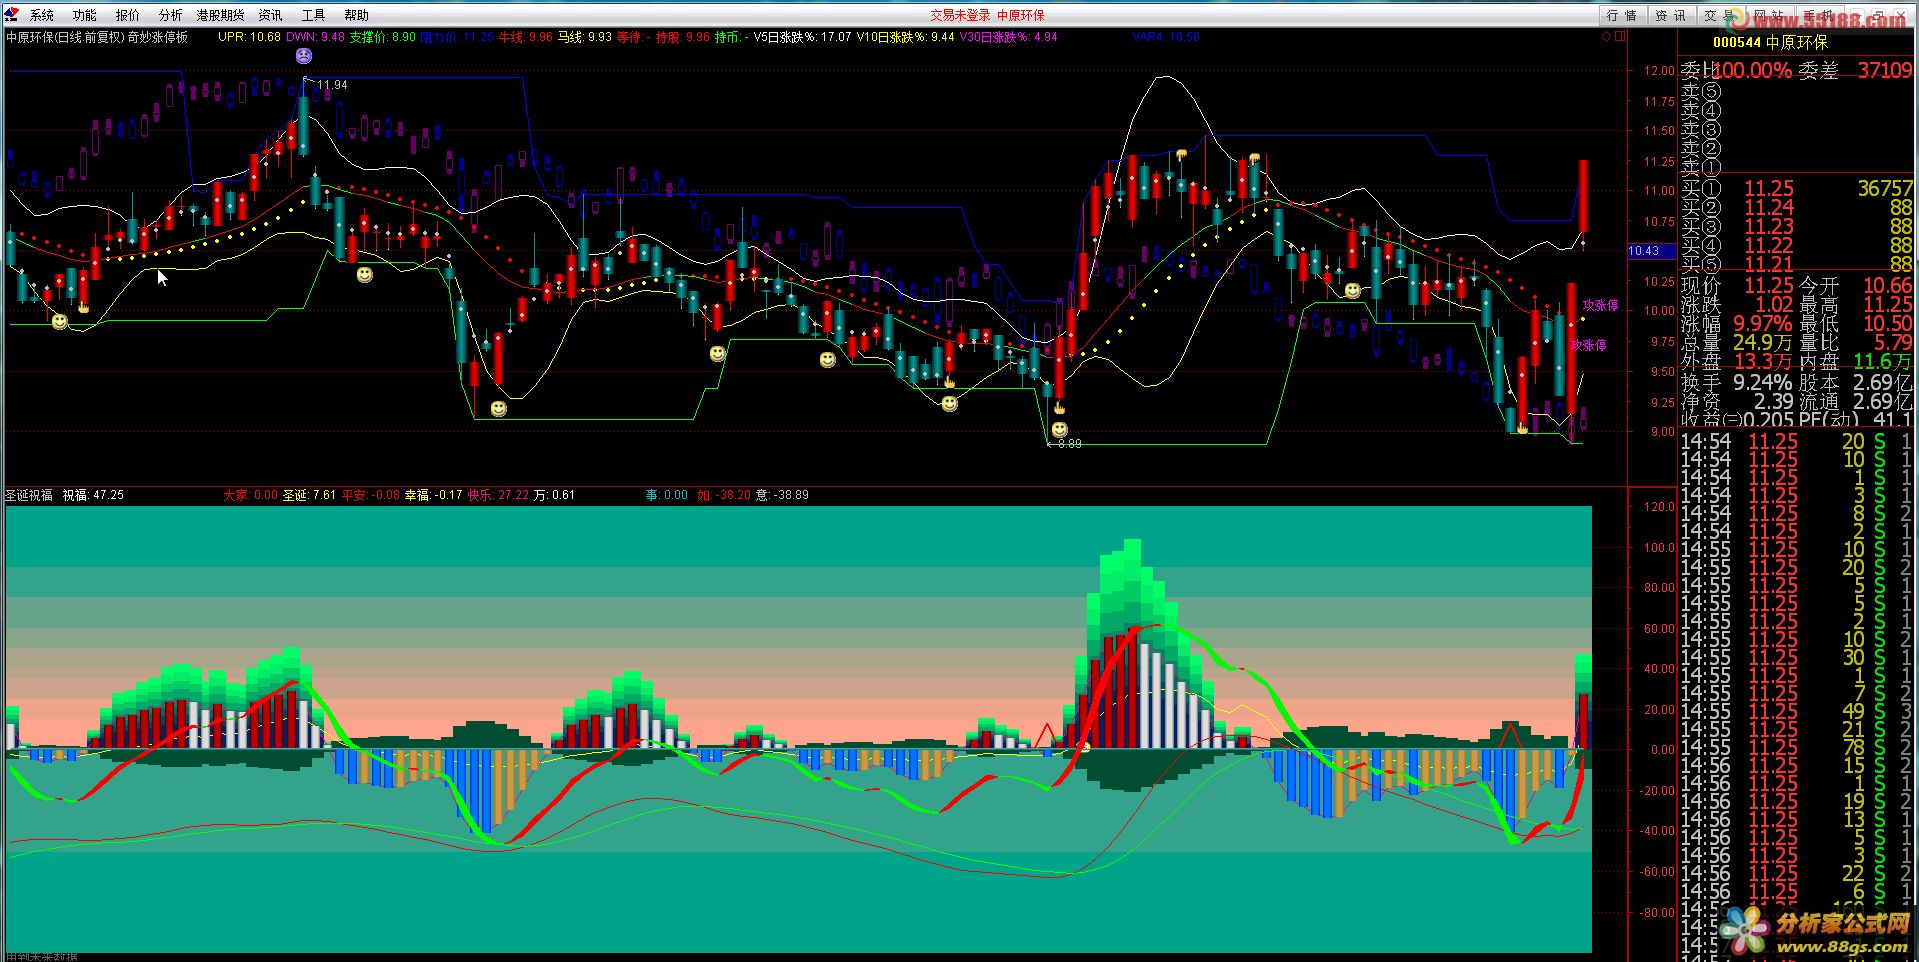Click the 内盘 11.6万 value

point(1883,362)
